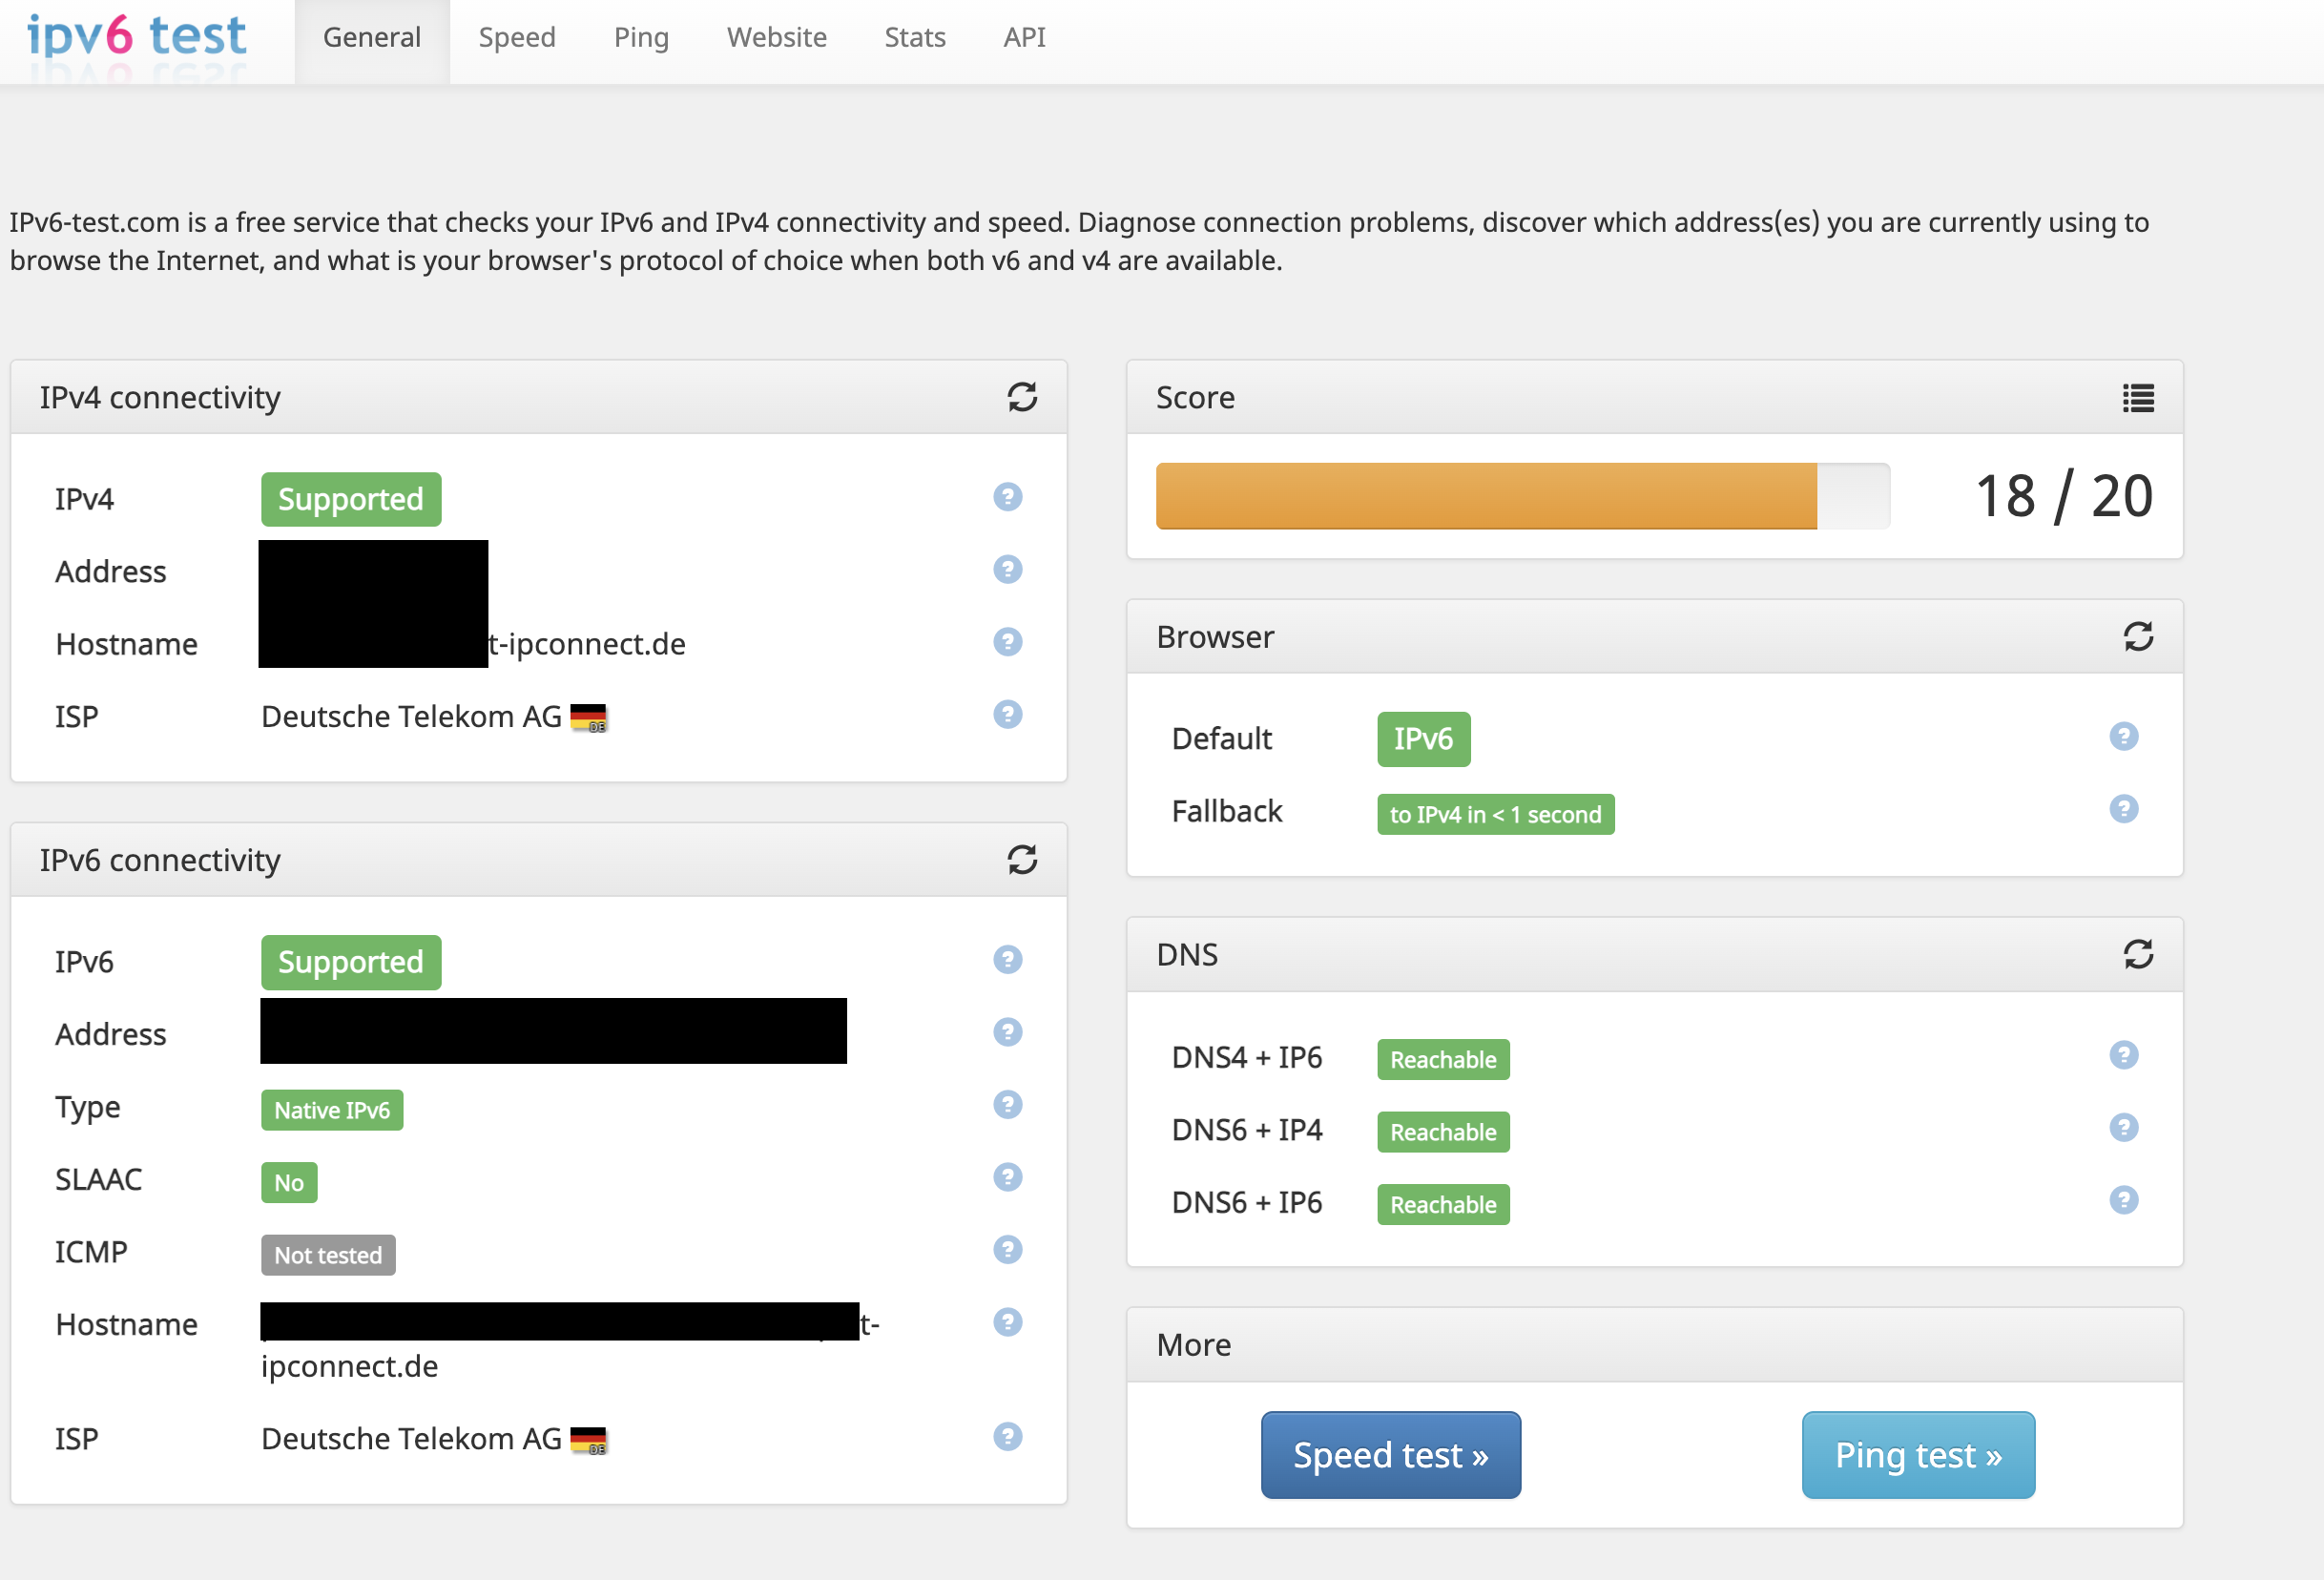Open the Score details list icon
Viewport: 2324px width, 1580px height.
pyautogui.click(x=2137, y=398)
